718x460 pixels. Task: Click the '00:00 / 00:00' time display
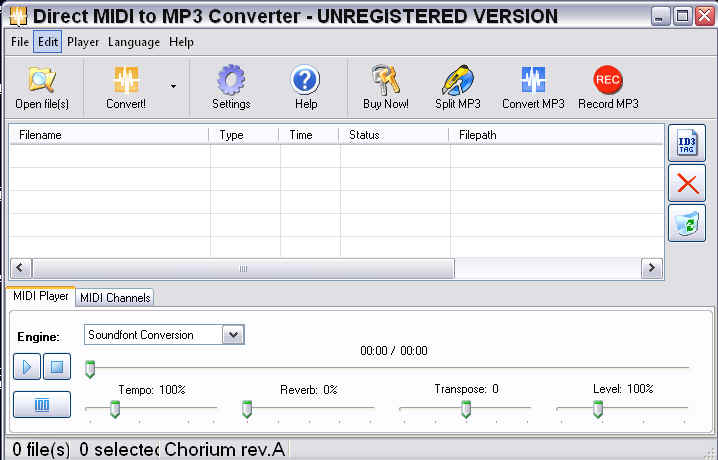[394, 351]
